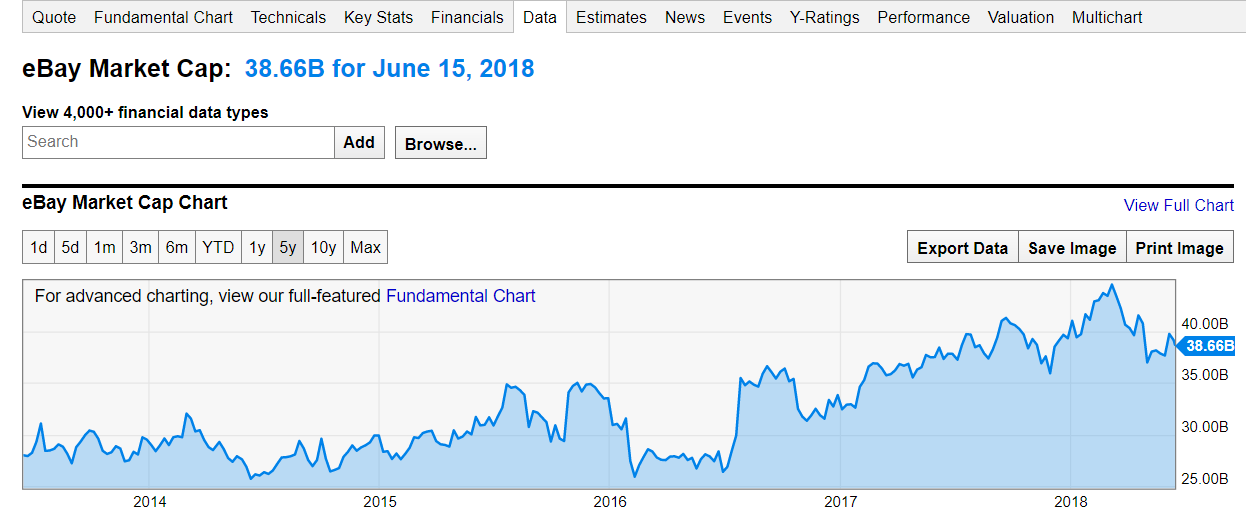This screenshot has width=1246, height=531.
Task: Click Print Image button
Action: [x=1180, y=247]
